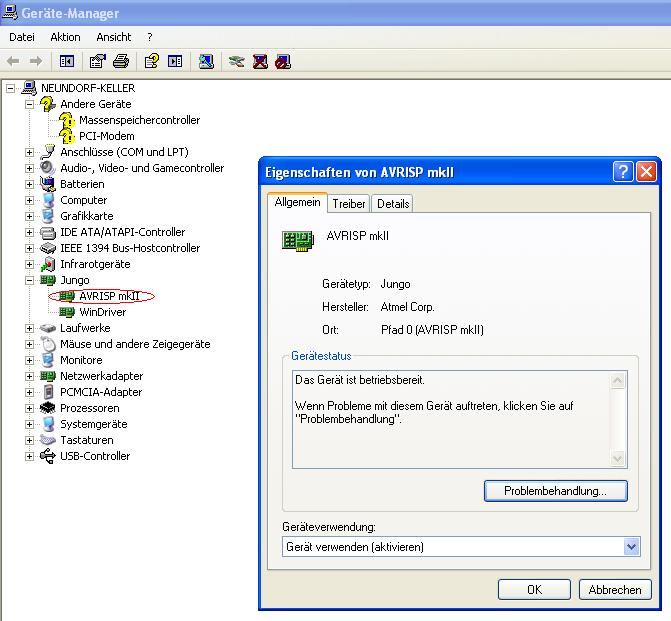Image resolution: width=671 pixels, height=621 pixels.
Task: Expand the Systemgeräte node
Action: pyautogui.click(x=29, y=424)
